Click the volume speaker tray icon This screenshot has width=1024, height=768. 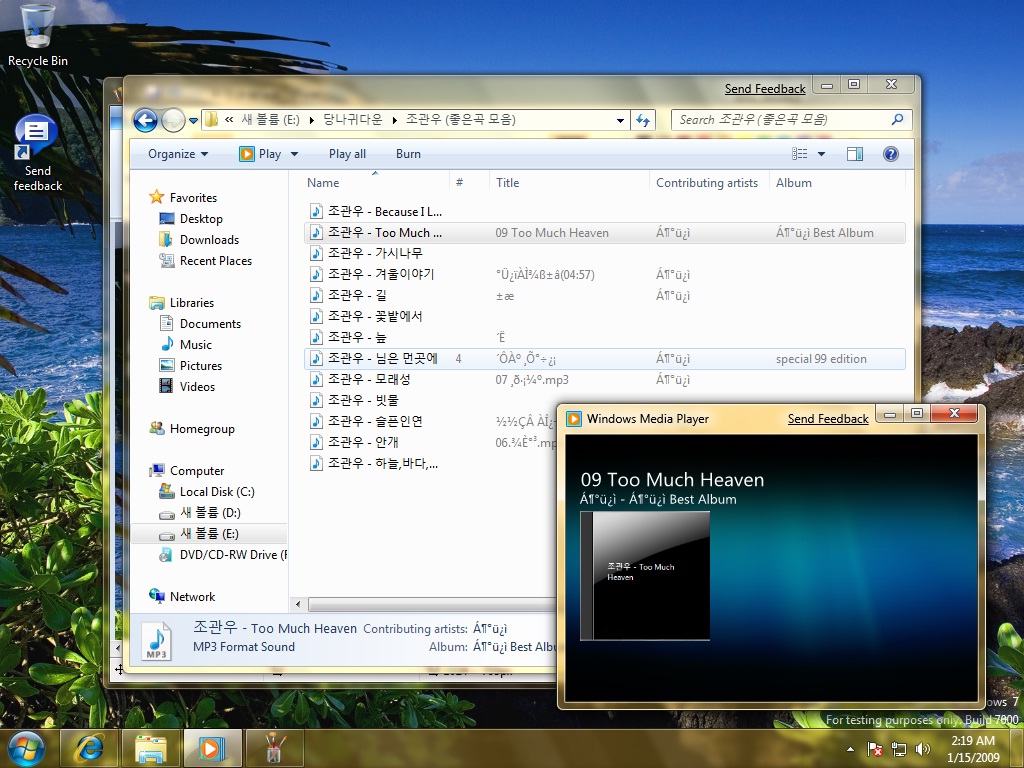pos(923,749)
